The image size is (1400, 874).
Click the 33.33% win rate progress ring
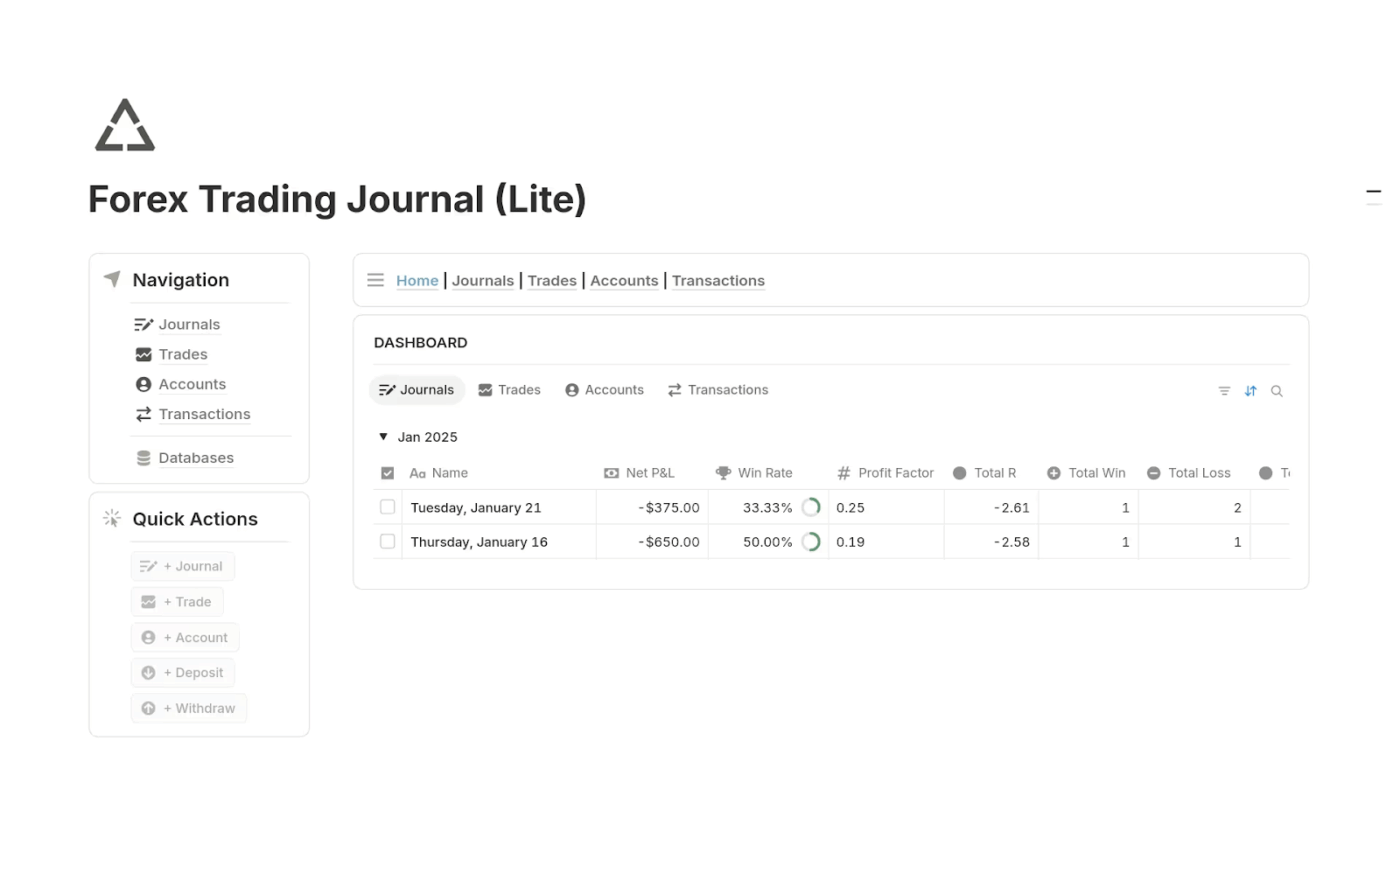[811, 508]
